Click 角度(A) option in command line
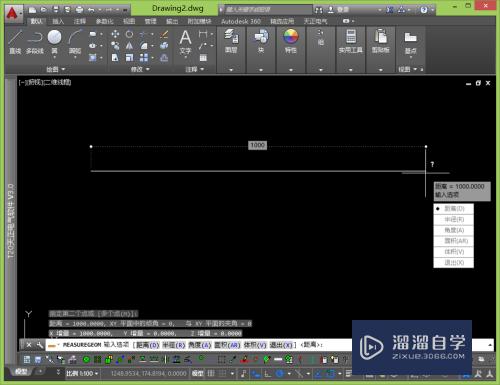The width and height of the screenshot is (500, 385). [200, 345]
